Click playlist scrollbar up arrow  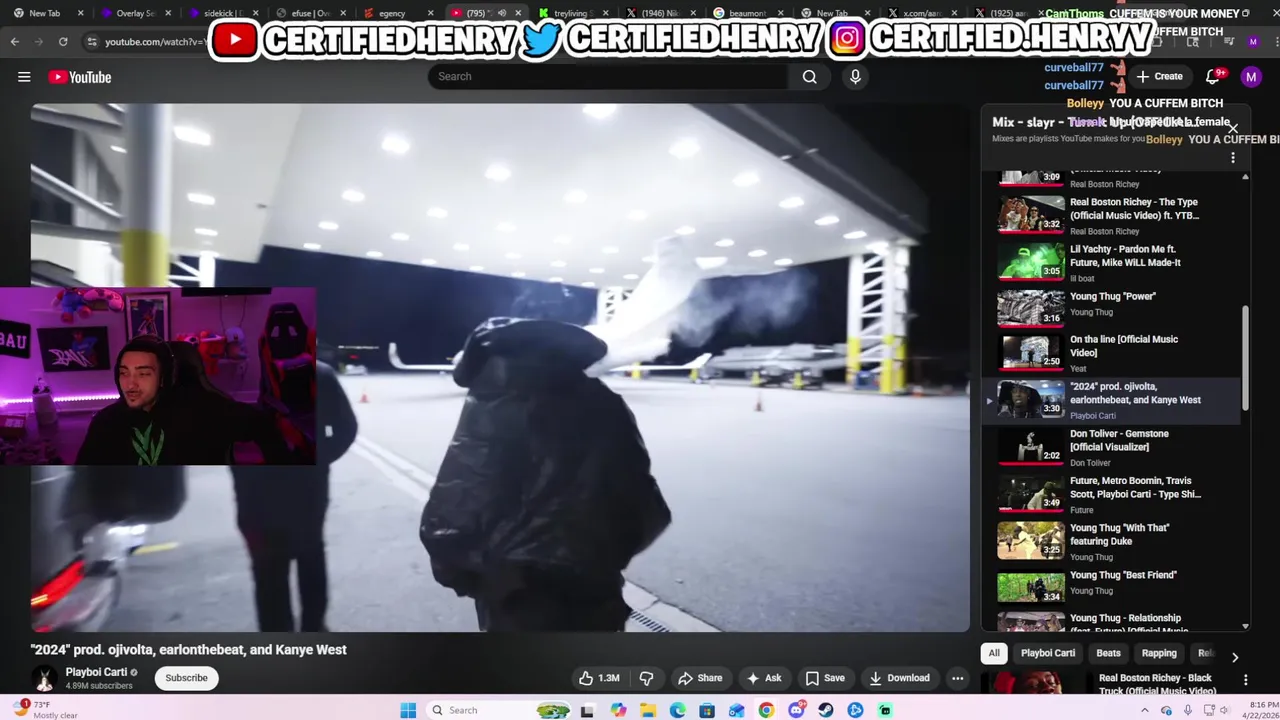pos(1245,177)
